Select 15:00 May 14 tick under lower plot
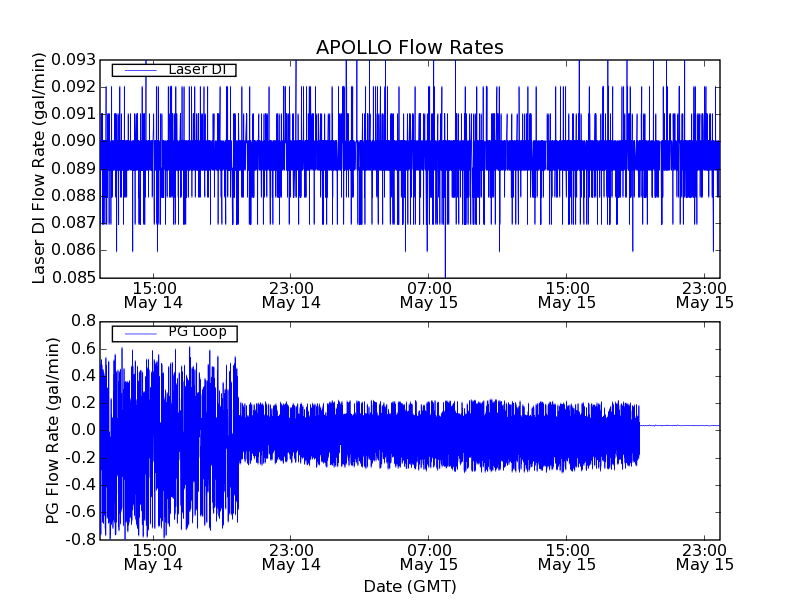Viewport: 800px width, 600px height. (x=153, y=557)
